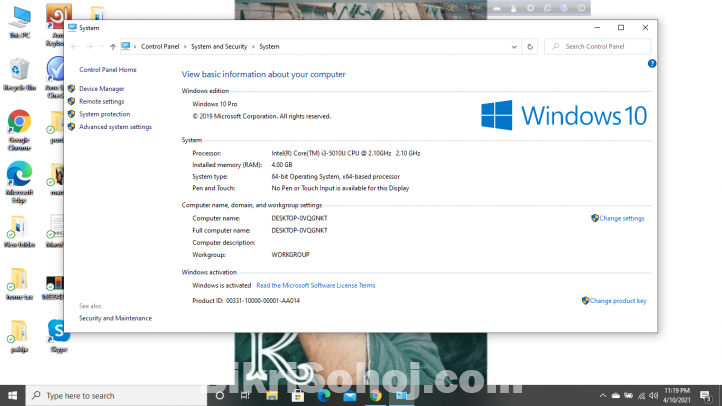The image size is (722, 406).
Task: Click the up-one-level arrow in System window
Action: coord(113,46)
